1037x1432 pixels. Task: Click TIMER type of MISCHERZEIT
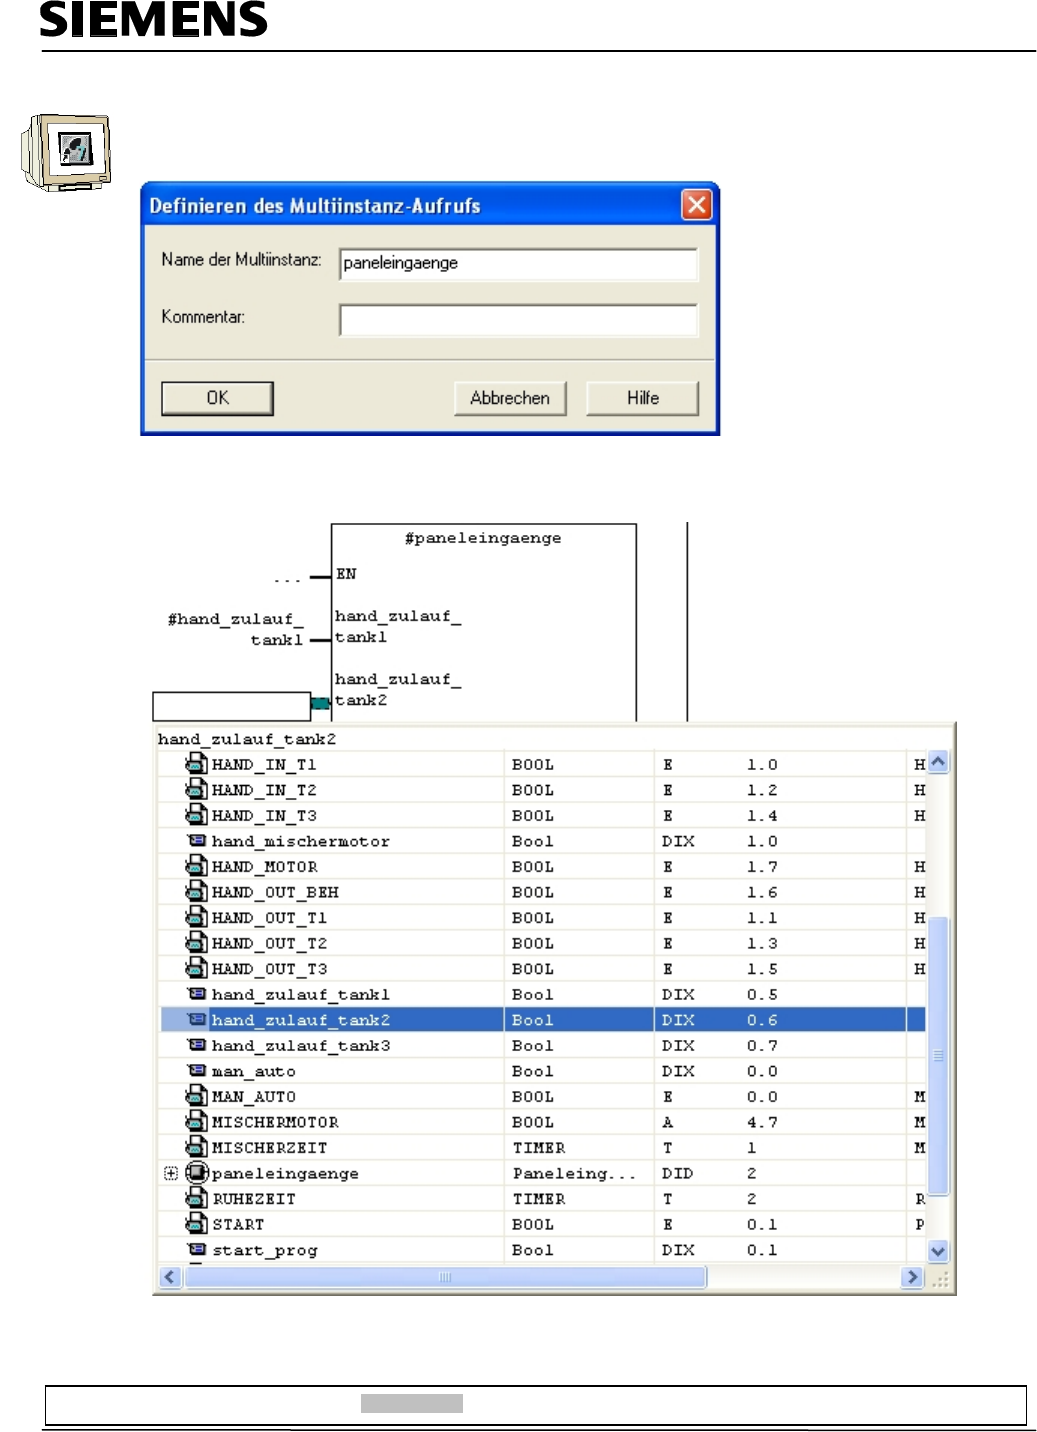pyautogui.click(x=539, y=1147)
